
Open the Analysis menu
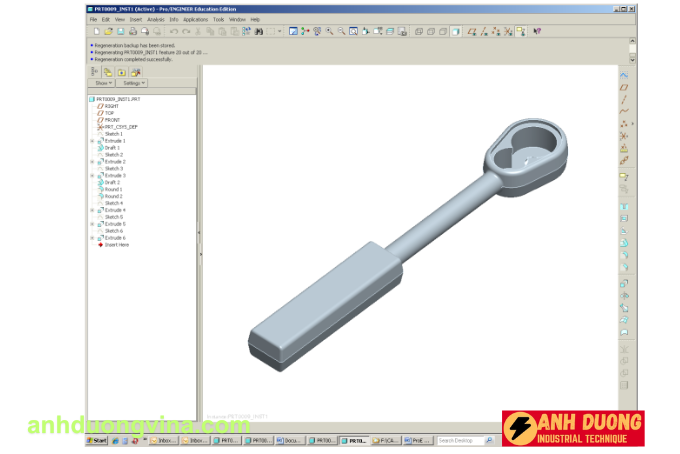point(155,19)
